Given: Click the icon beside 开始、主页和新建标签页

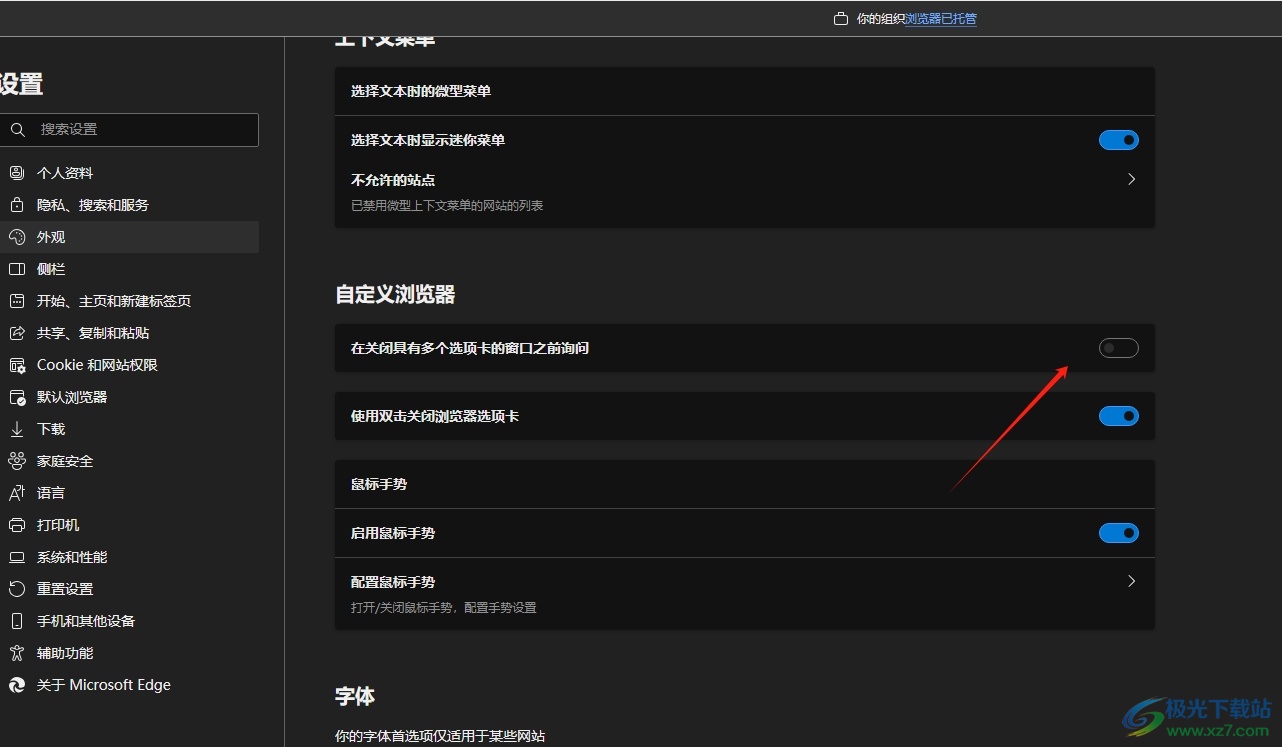Looking at the screenshot, I should pyautogui.click(x=17, y=301).
